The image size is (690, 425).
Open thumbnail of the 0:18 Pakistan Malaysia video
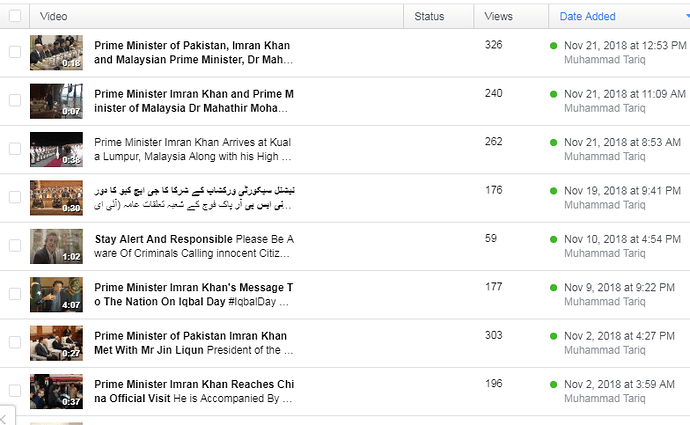tap(56, 53)
